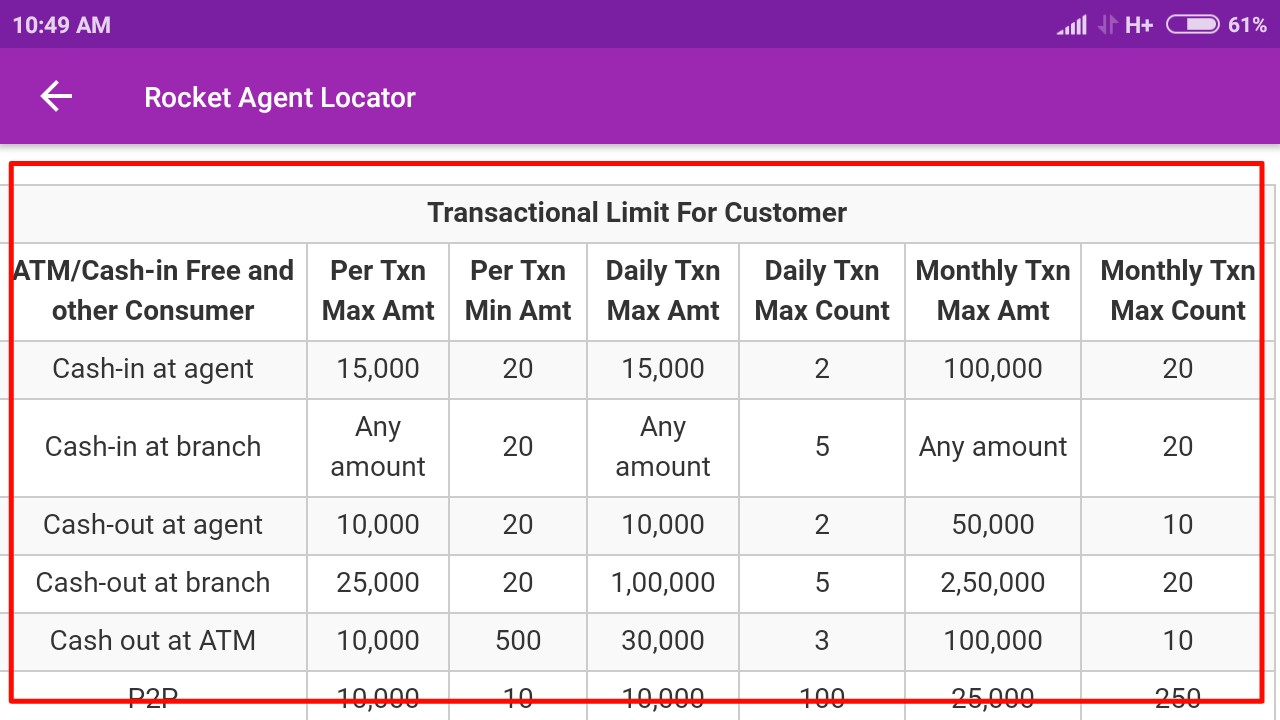The height and width of the screenshot is (720, 1280).
Task: Tap the Transactional Limit For Customer header
Action: coord(637,212)
